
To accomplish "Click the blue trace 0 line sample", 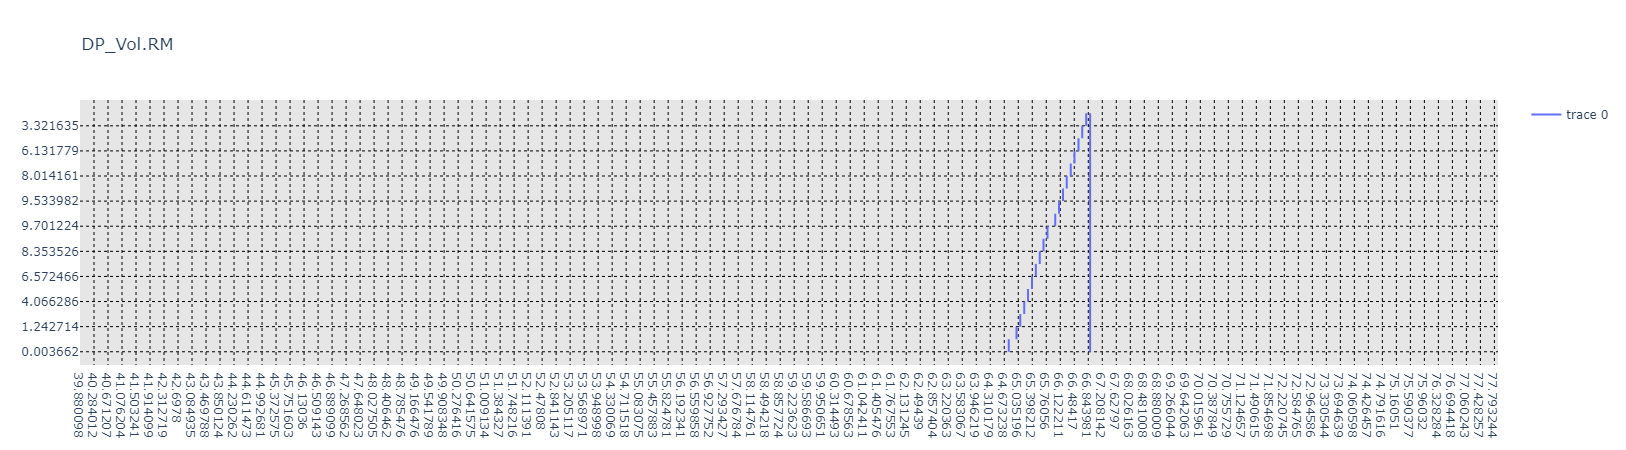I will [x=1546, y=115].
